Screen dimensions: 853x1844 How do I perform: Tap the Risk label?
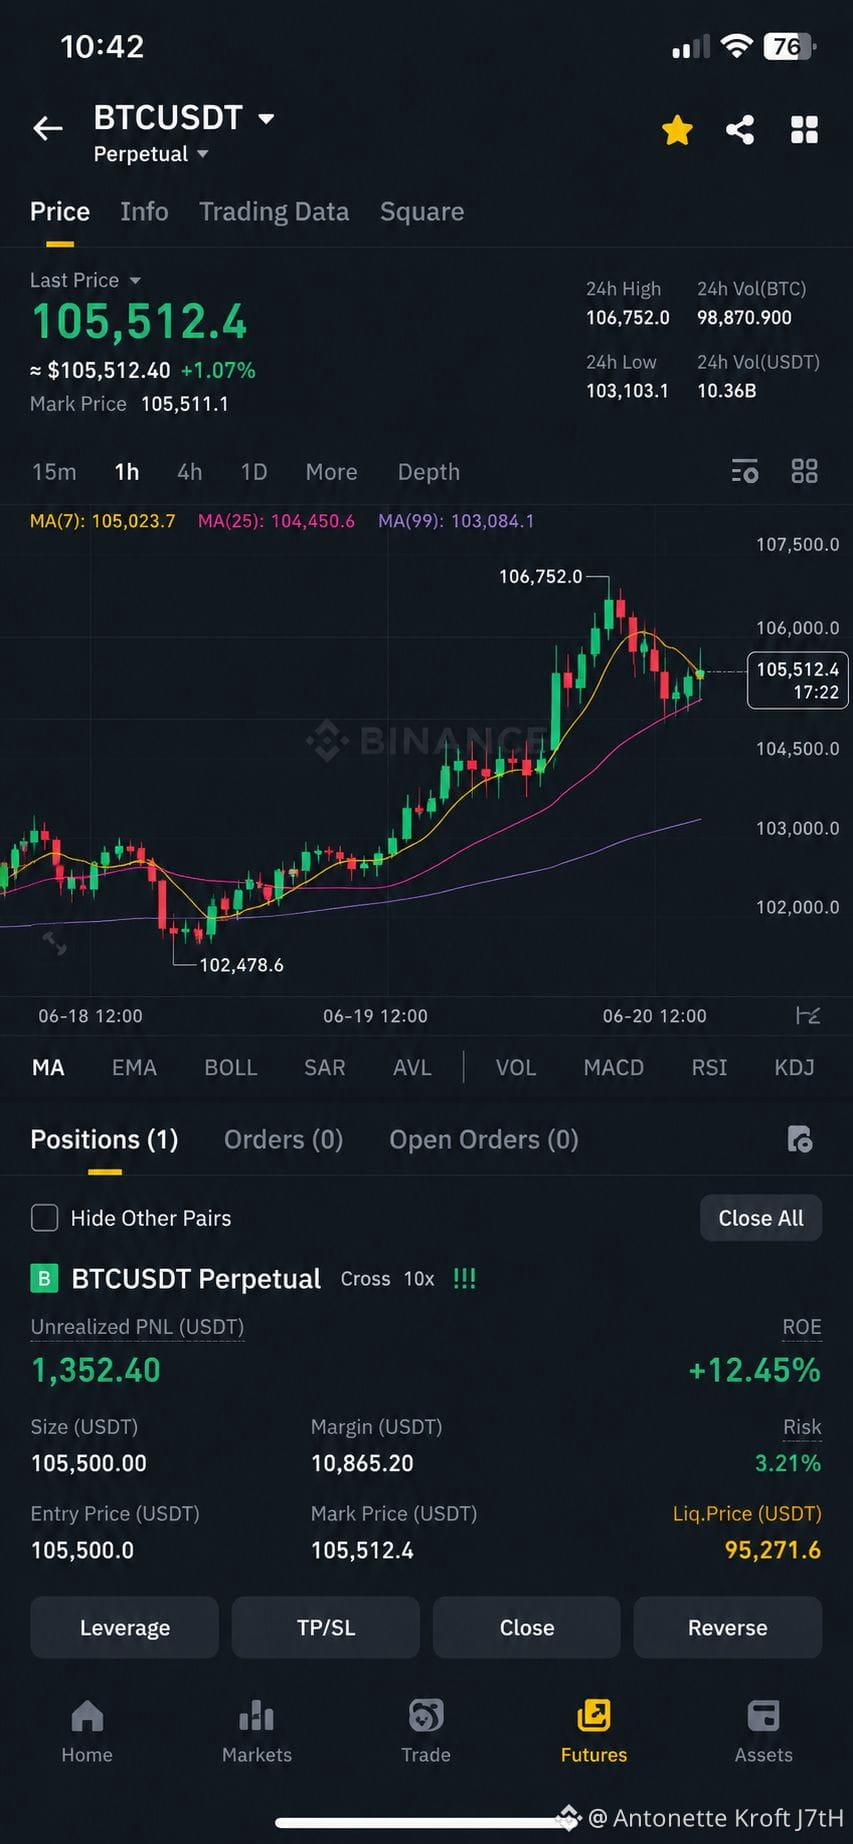(802, 1427)
